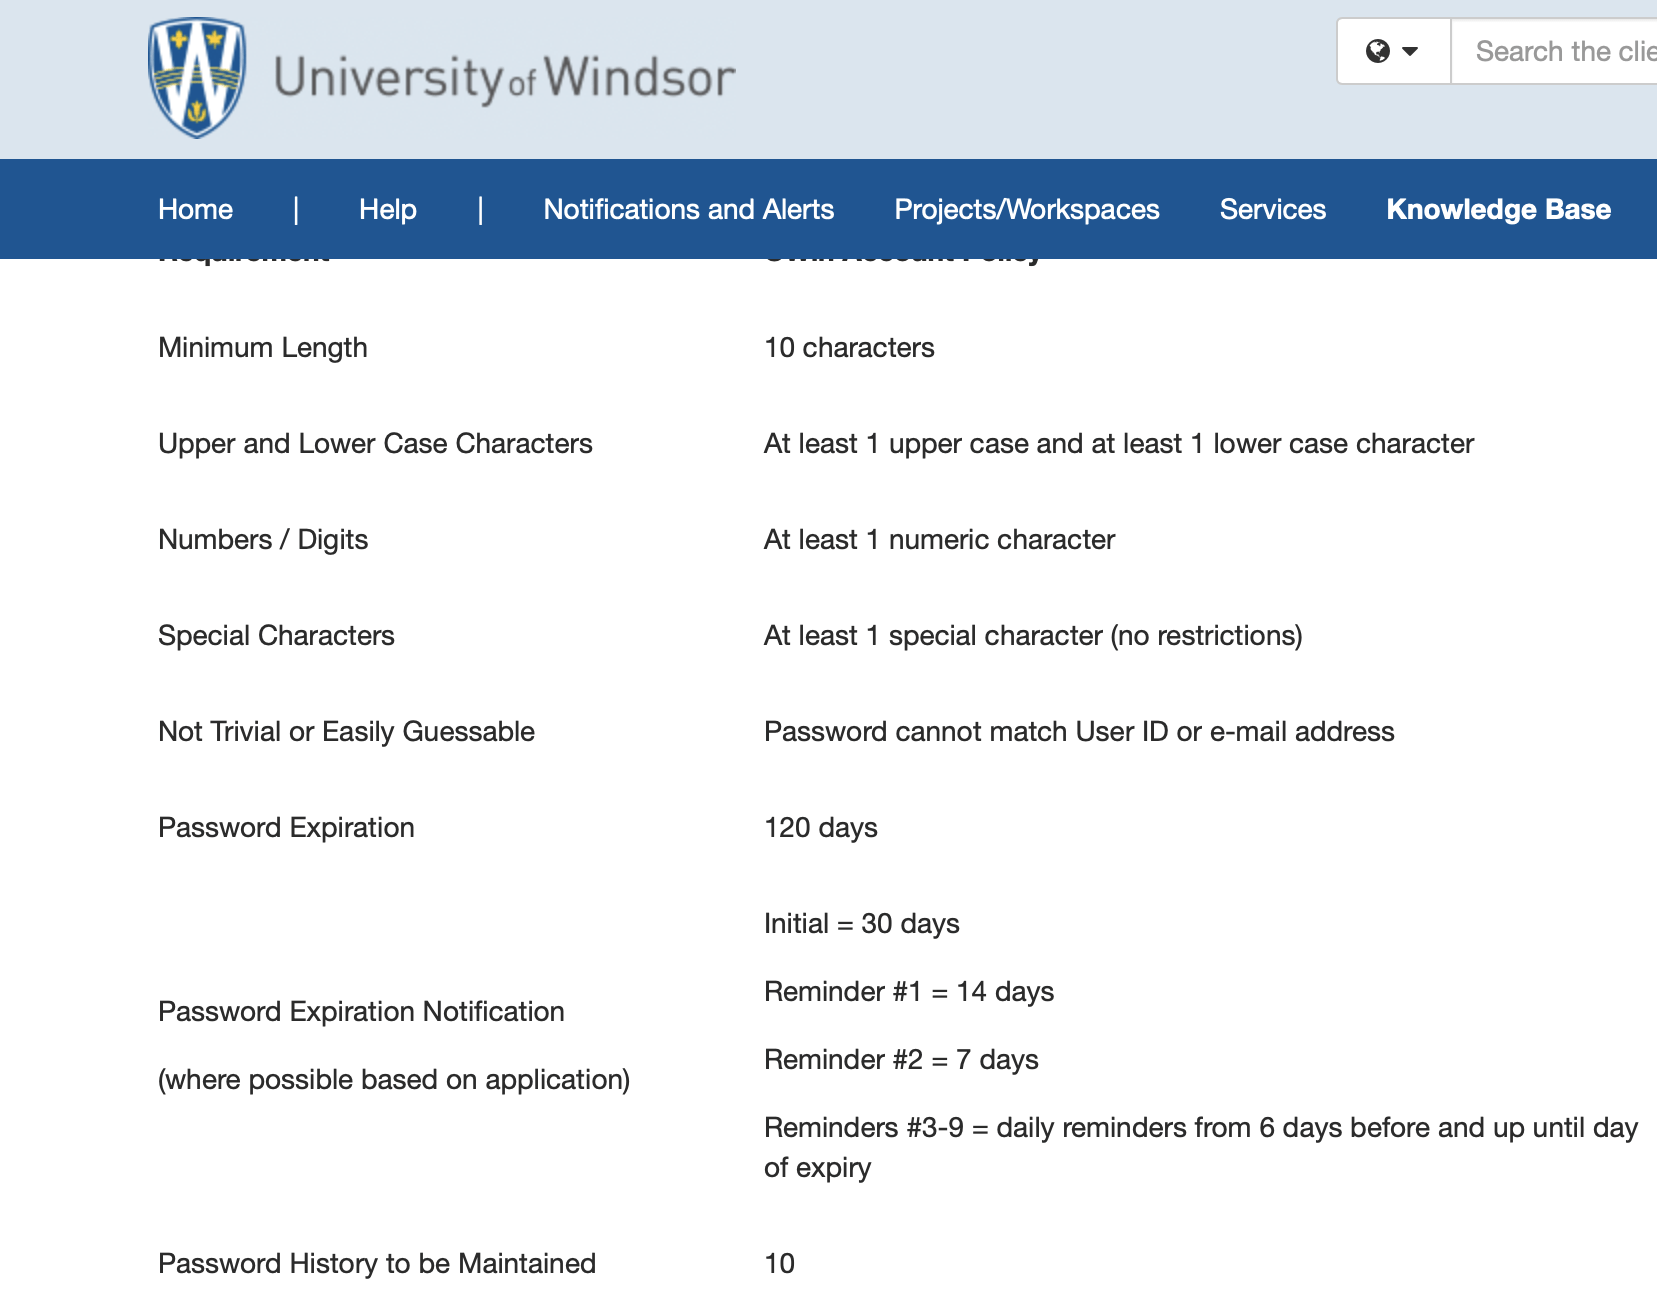Click the Special Characters requirement label
Image resolution: width=1657 pixels, height=1307 pixels.
[x=276, y=635]
